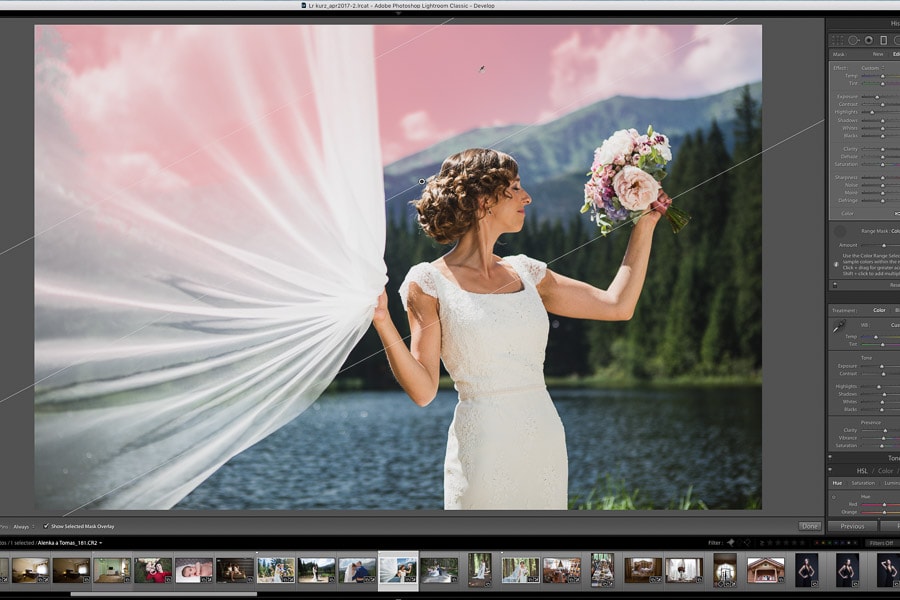Screen dimensions: 900x600
Task: Select the Graduated Filter tool
Action: point(883,40)
